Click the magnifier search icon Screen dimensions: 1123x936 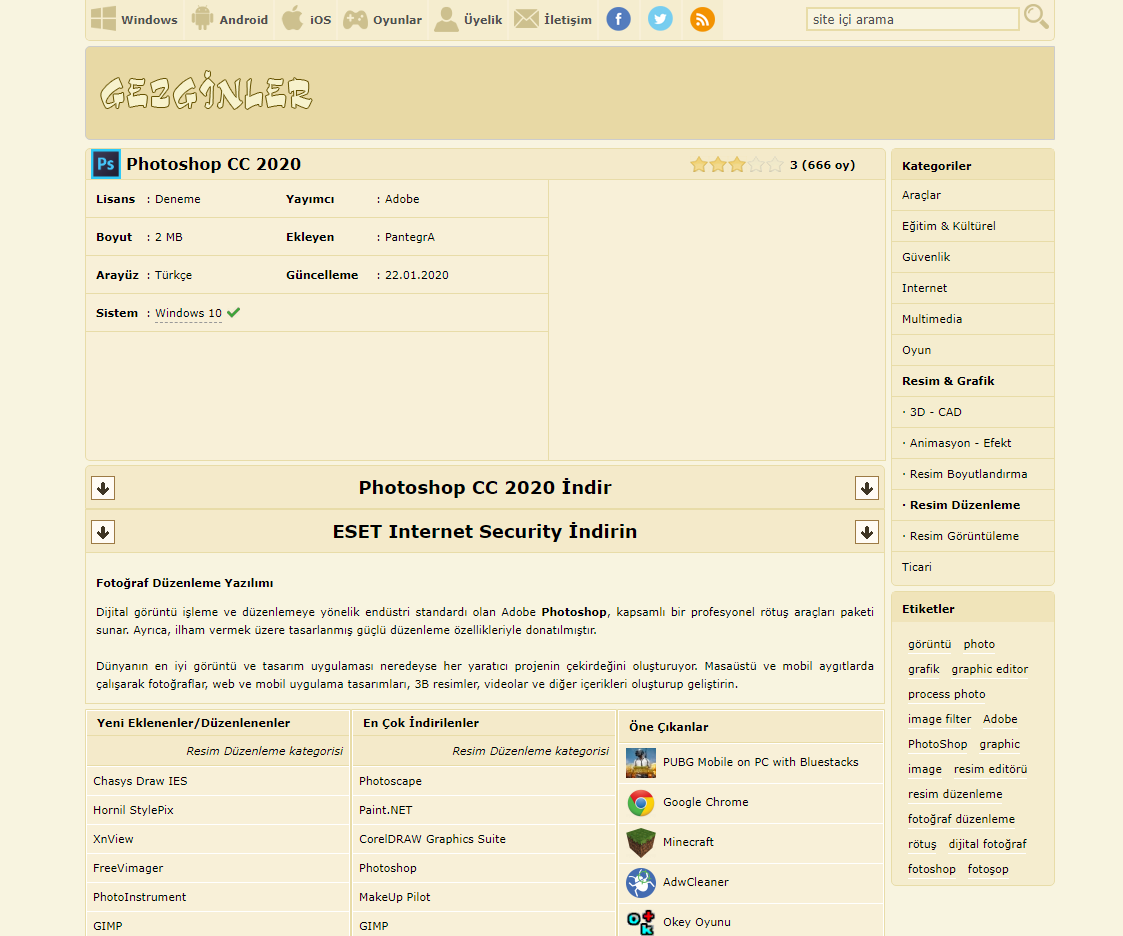pyautogui.click(x=1036, y=16)
